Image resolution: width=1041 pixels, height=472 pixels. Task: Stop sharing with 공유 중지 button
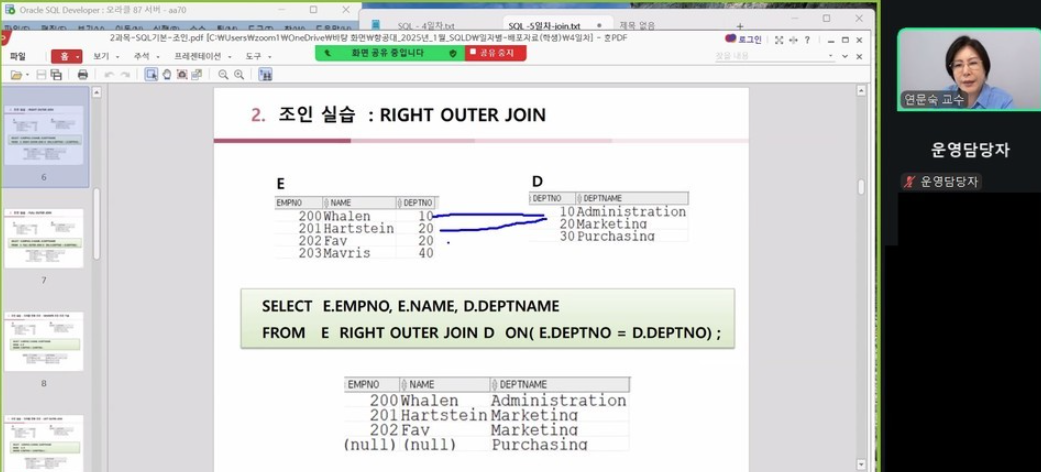coord(495,52)
